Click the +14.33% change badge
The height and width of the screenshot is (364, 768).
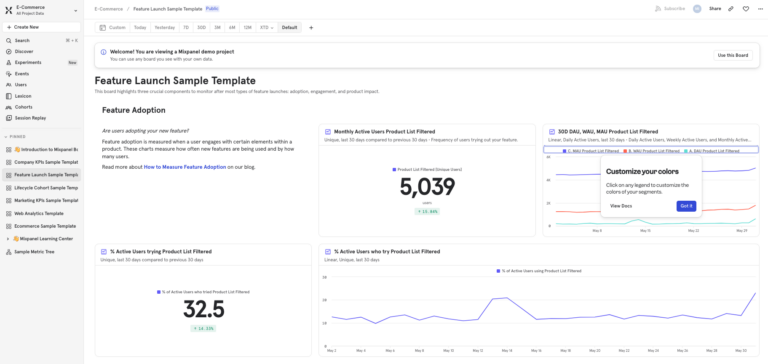point(203,328)
